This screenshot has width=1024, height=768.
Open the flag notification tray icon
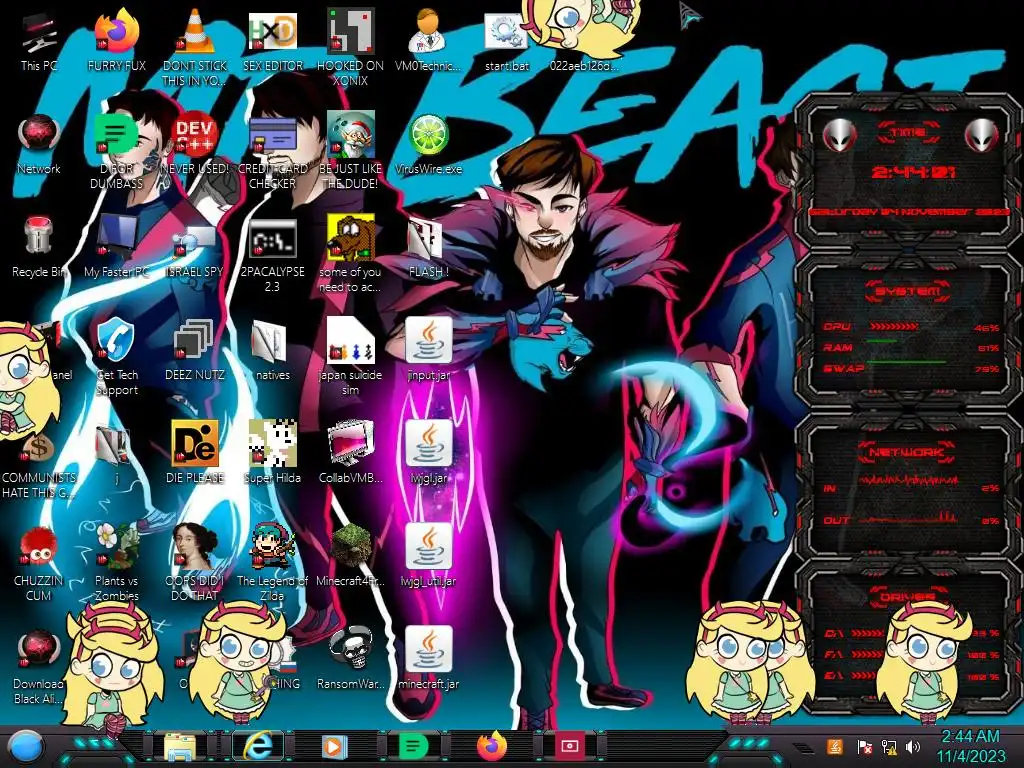coord(865,746)
